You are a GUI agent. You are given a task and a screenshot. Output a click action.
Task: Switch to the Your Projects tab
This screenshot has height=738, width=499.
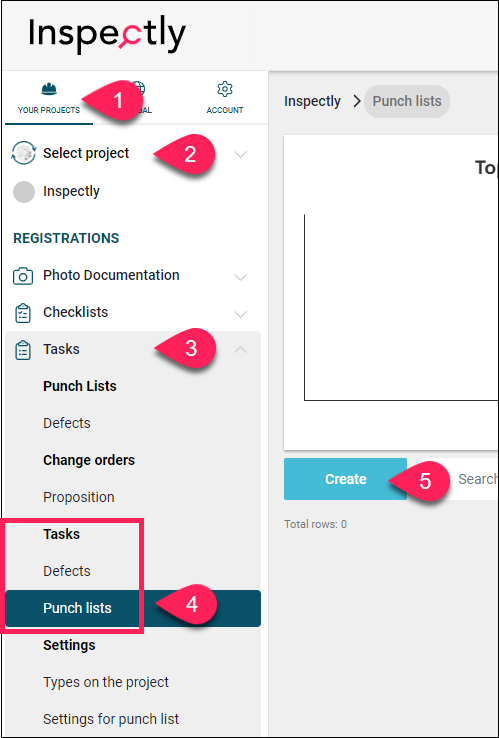pyautogui.click(x=49, y=99)
